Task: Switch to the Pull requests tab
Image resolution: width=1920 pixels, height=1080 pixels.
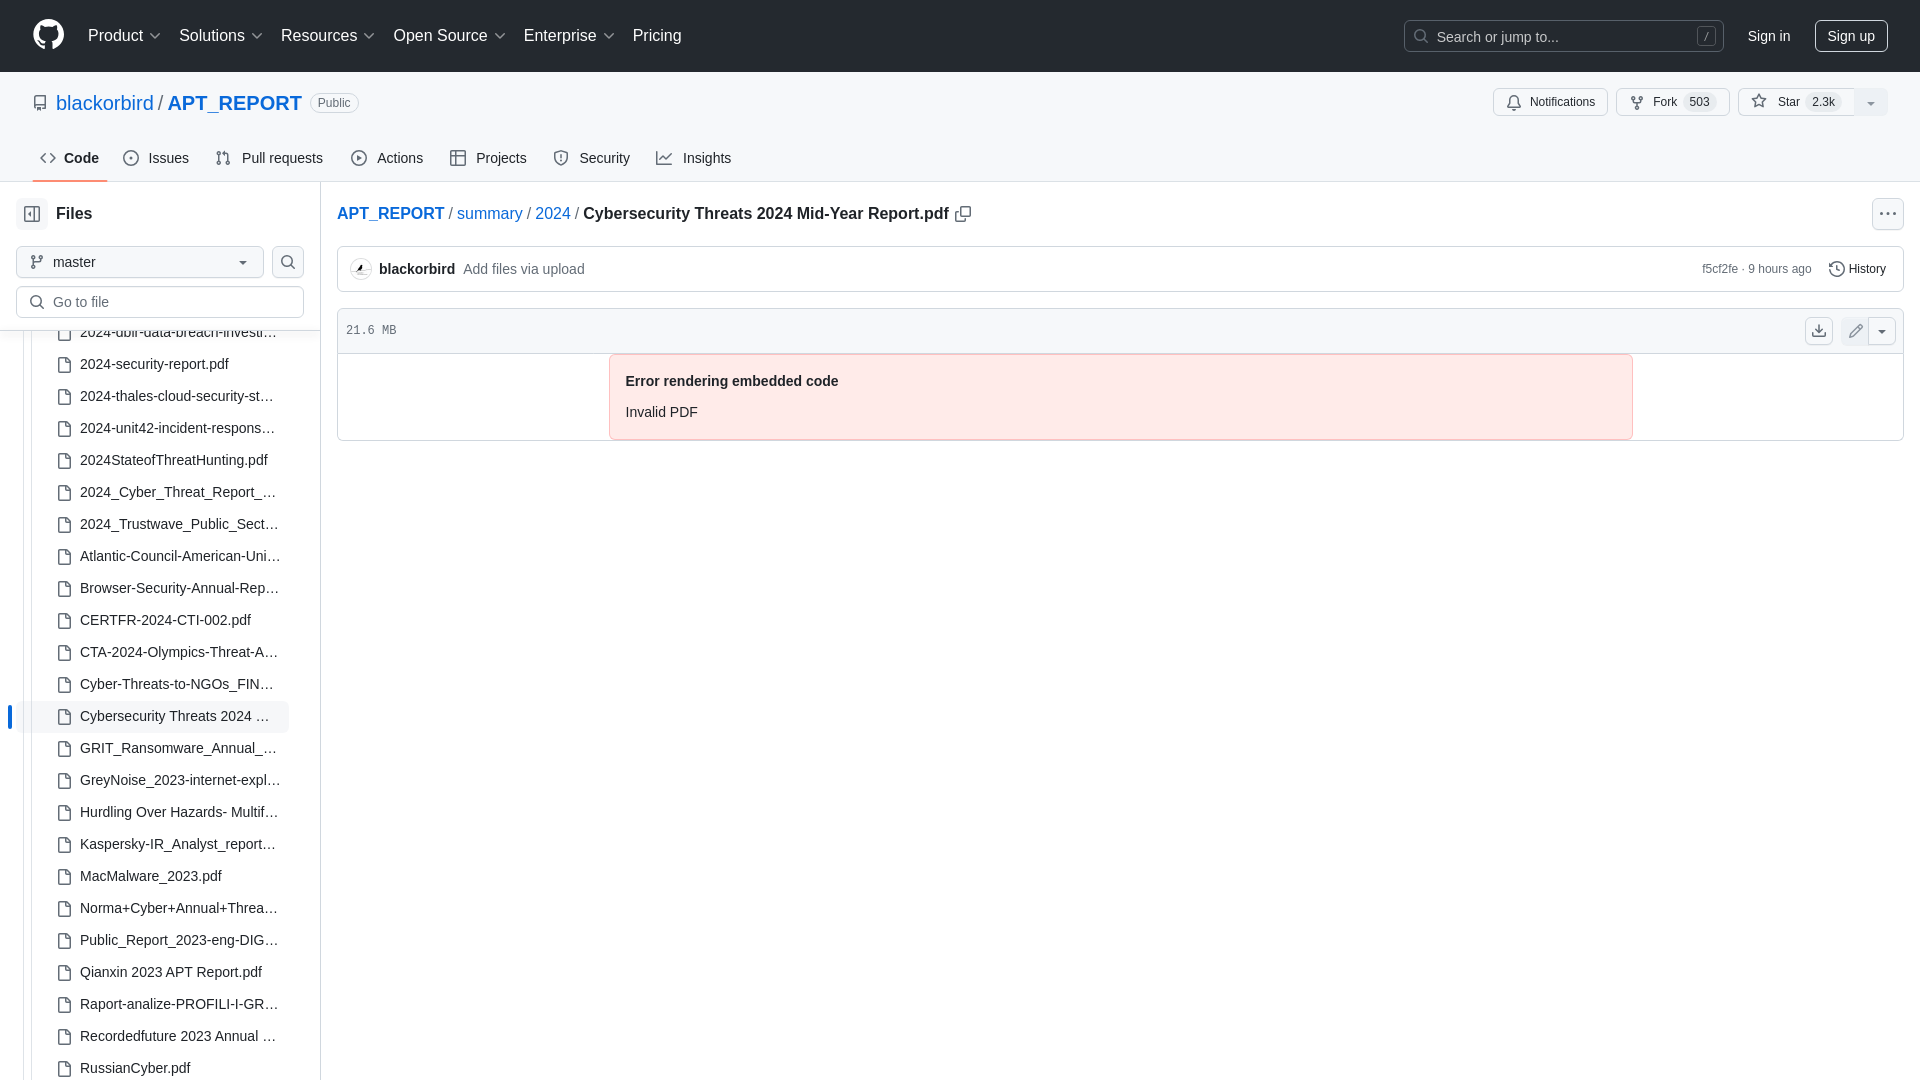Action: 269,158
